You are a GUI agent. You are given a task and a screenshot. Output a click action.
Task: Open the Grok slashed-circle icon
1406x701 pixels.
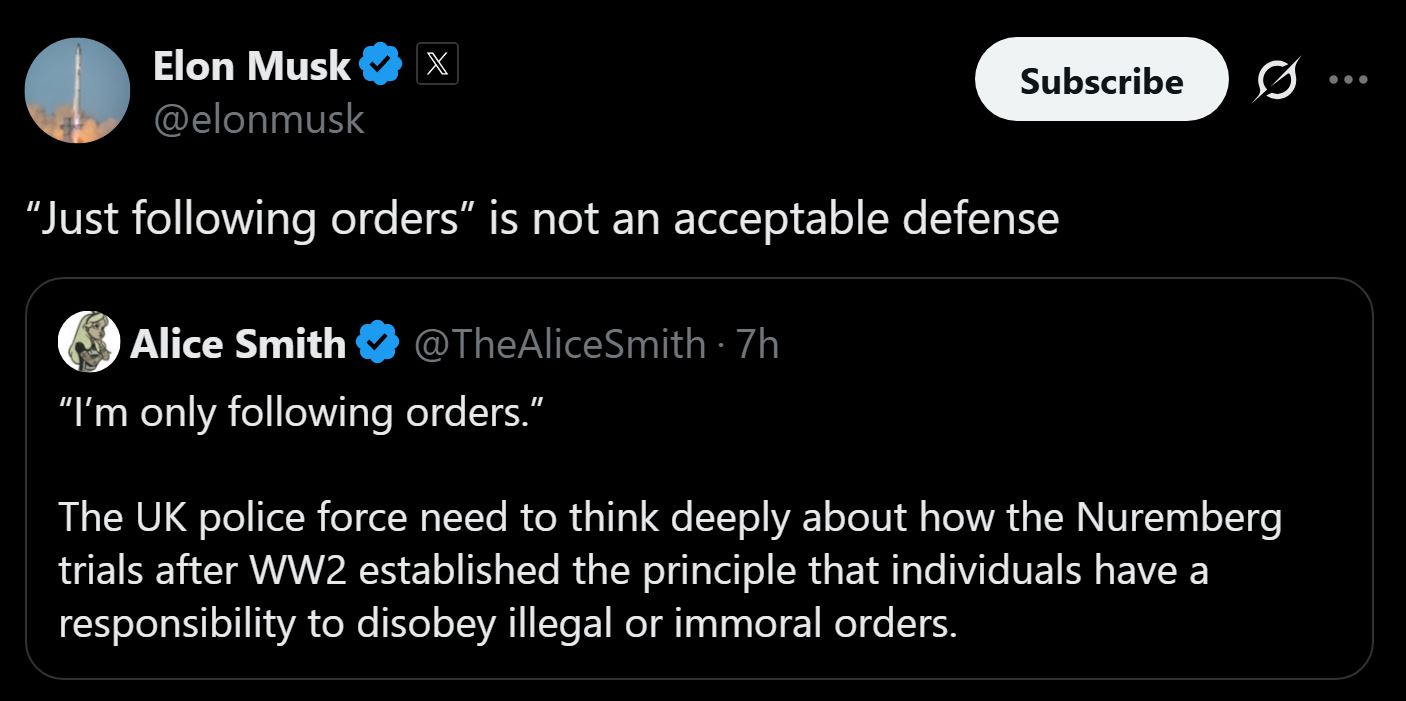(x=1278, y=80)
